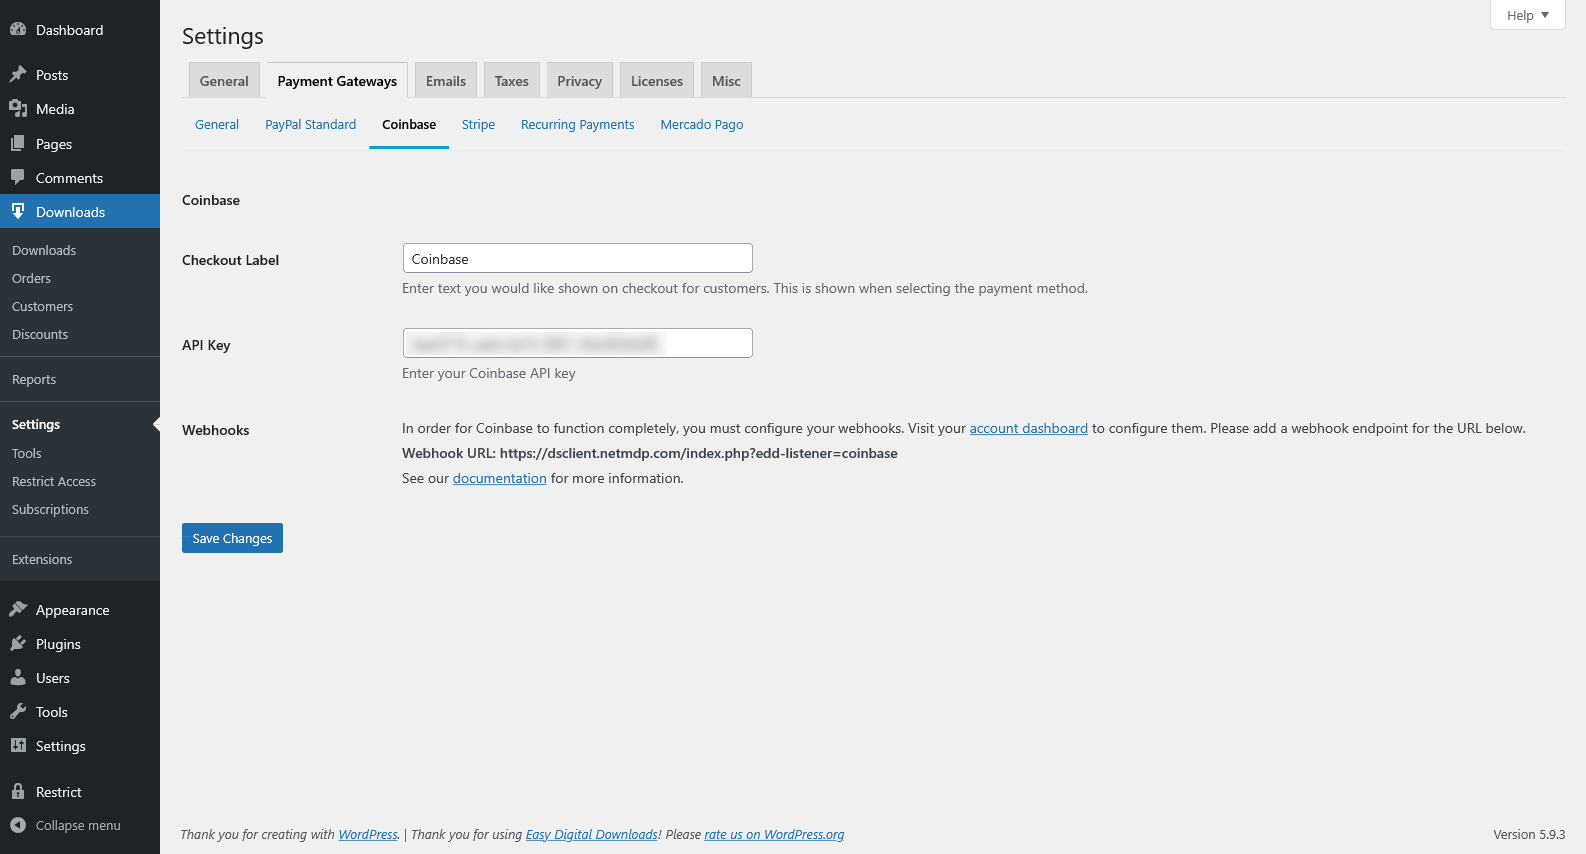Open the WordPress footer link
Image resolution: width=1586 pixels, height=854 pixels.
(x=368, y=834)
